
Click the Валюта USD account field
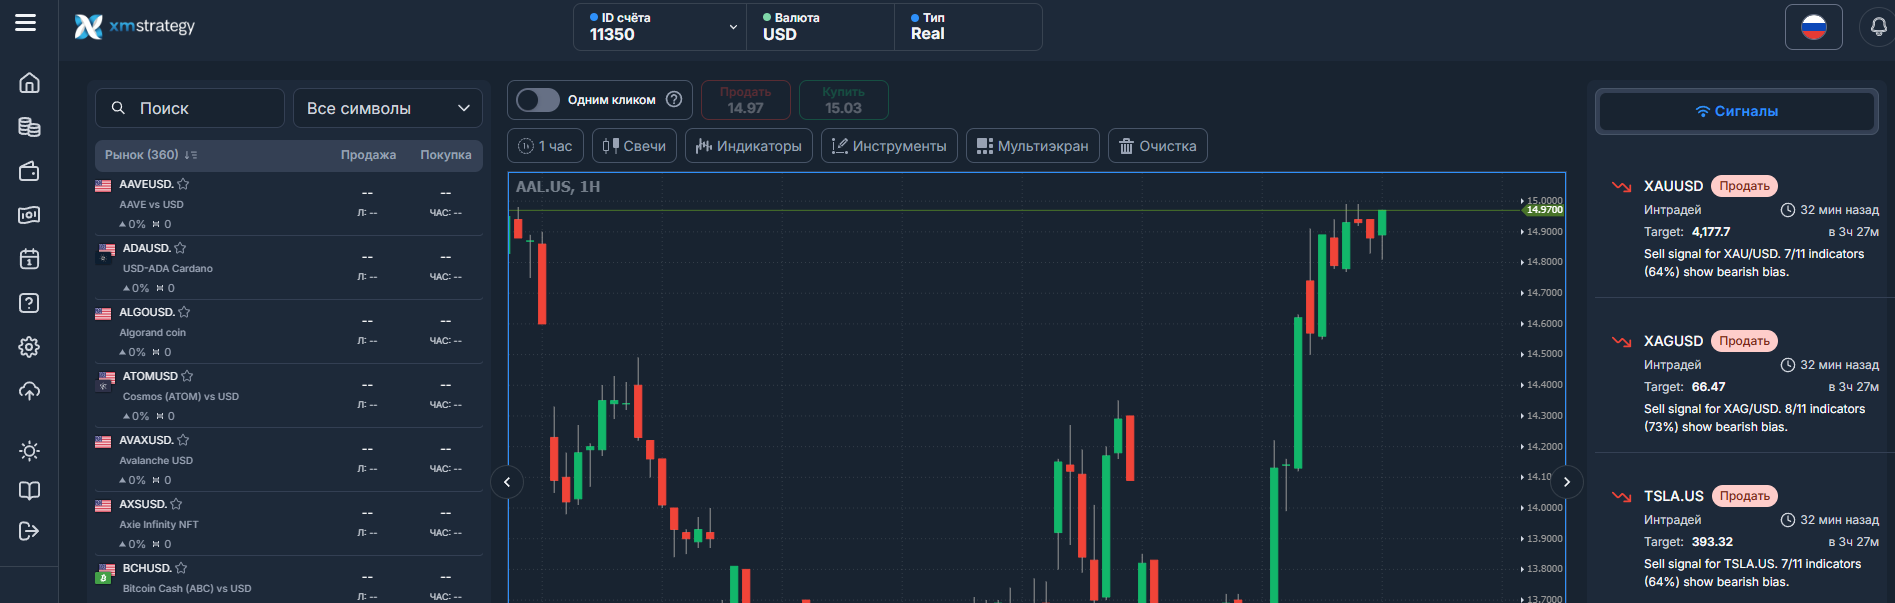click(x=820, y=27)
